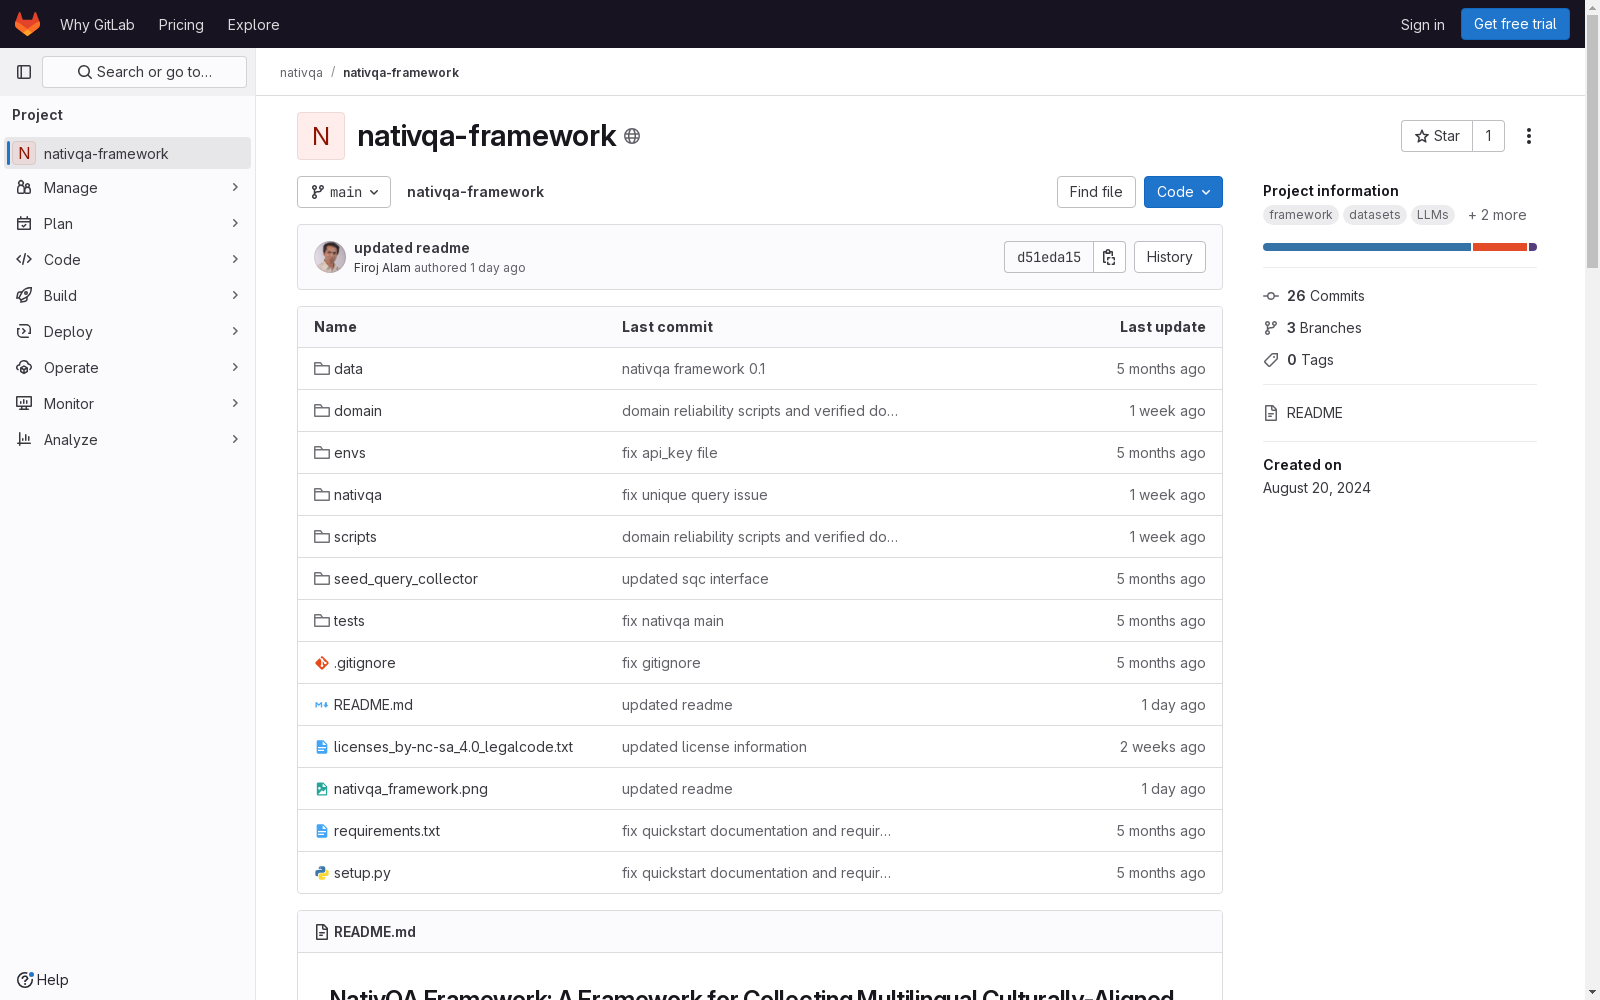Click the commits icon in Project information
Viewport: 1600px width, 1000px height.
(x=1271, y=296)
